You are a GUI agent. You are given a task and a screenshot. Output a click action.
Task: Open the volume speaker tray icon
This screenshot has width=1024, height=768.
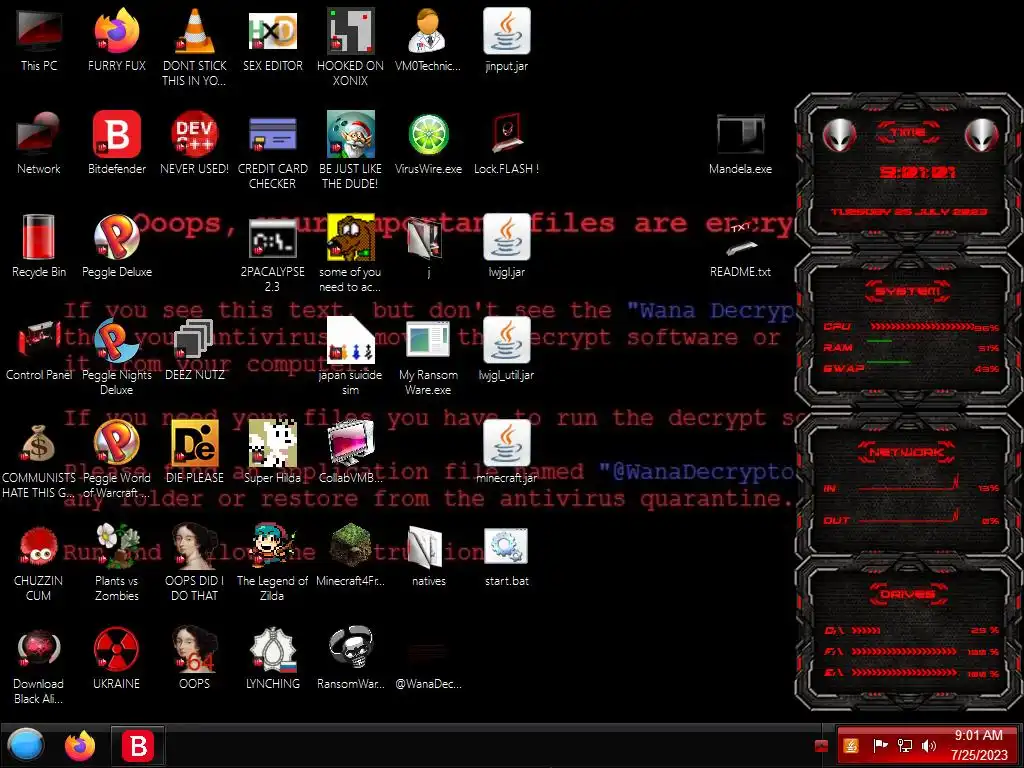(x=928, y=746)
